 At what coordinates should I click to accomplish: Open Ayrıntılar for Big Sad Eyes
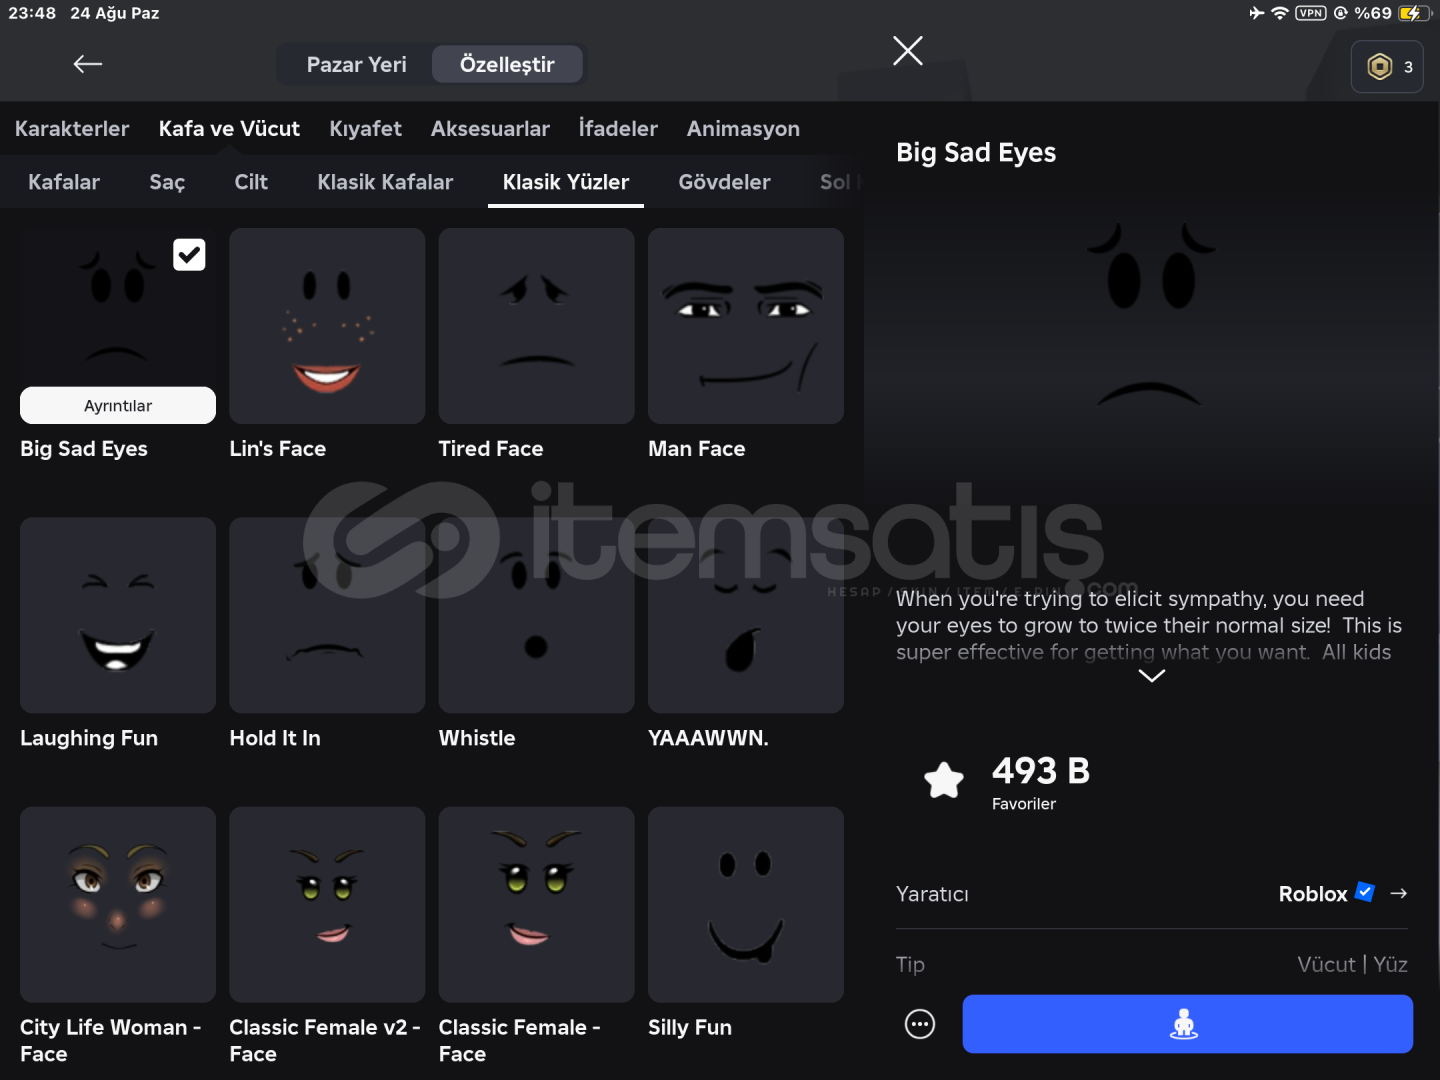pos(118,405)
